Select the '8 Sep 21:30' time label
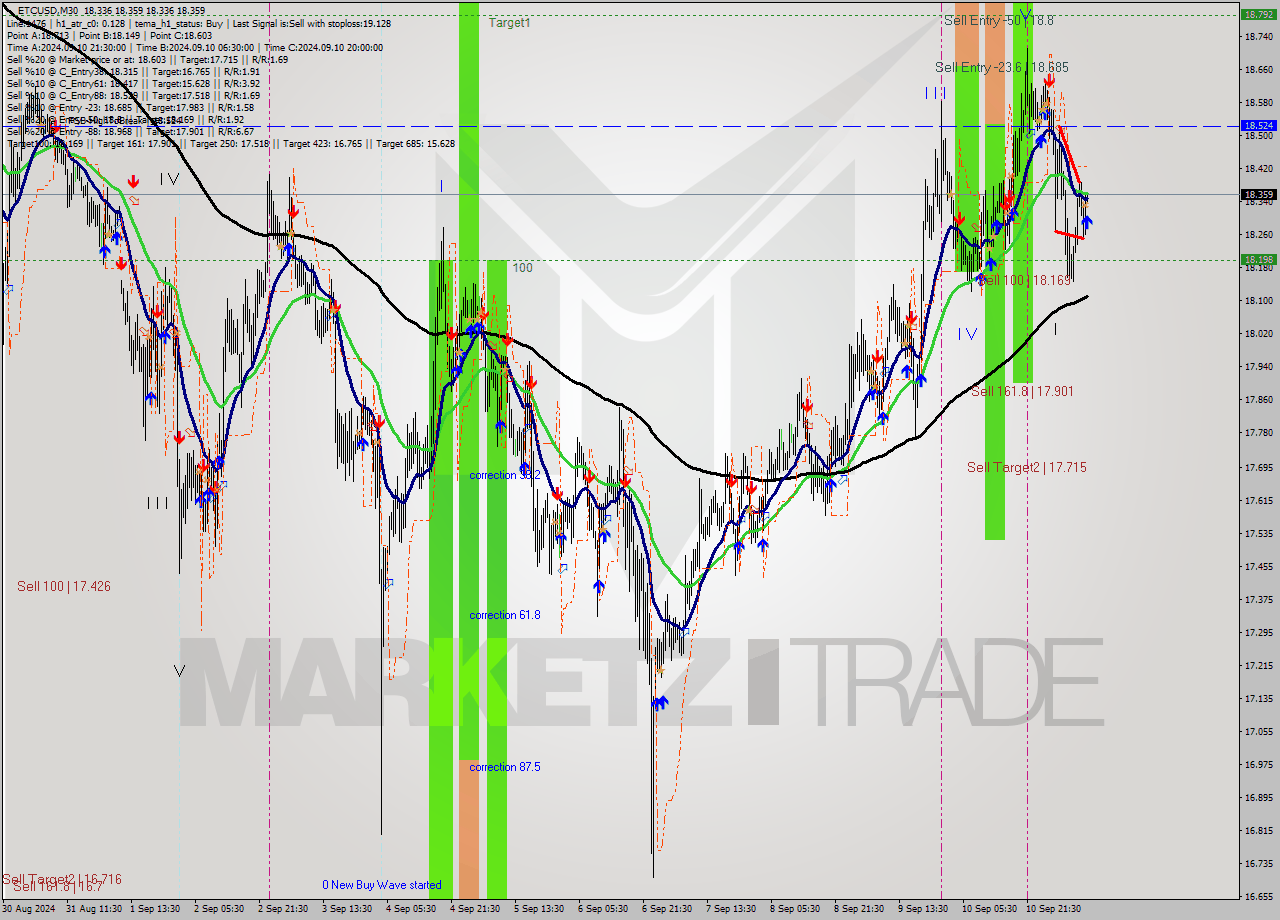This screenshot has width=1280, height=920. (859, 909)
